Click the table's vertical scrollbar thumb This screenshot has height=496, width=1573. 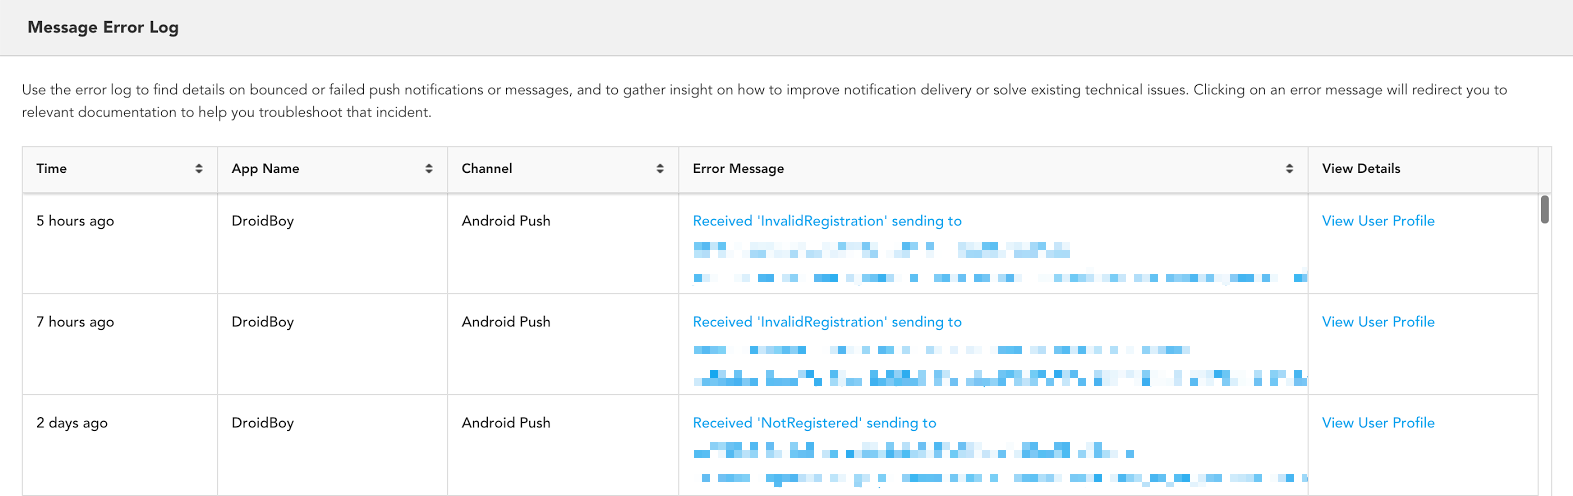[1545, 209]
